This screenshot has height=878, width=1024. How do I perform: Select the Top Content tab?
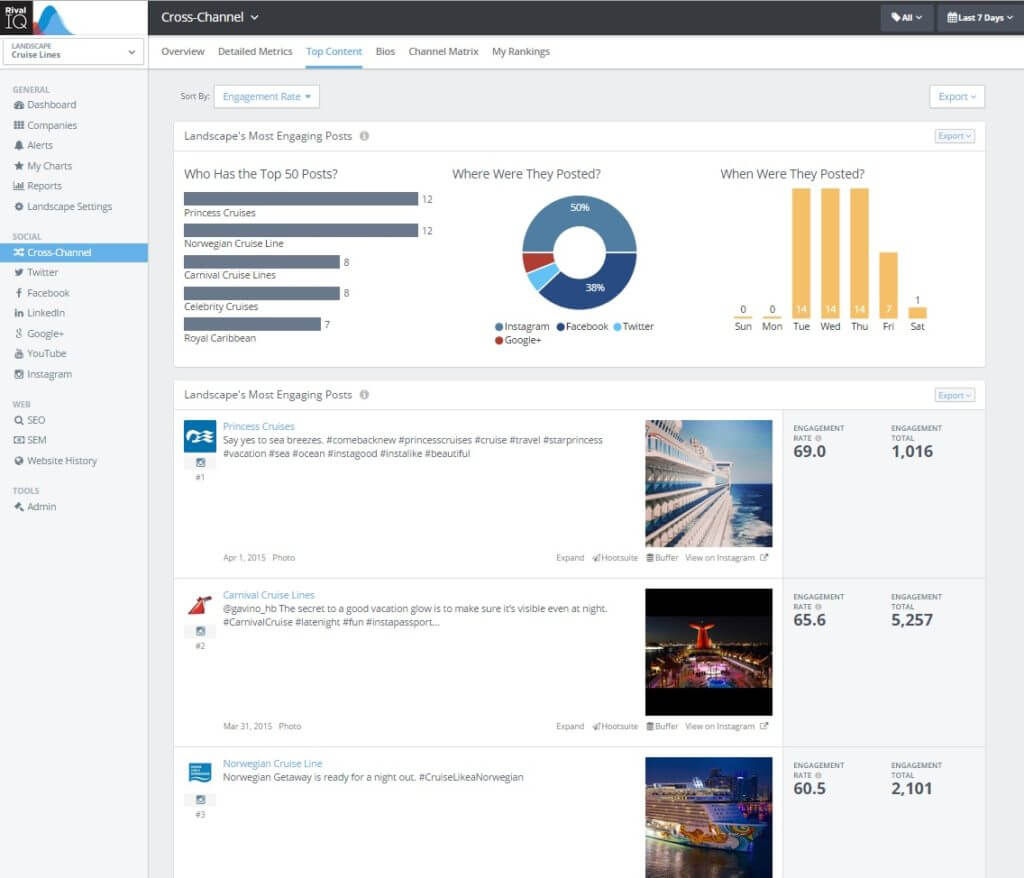click(334, 52)
